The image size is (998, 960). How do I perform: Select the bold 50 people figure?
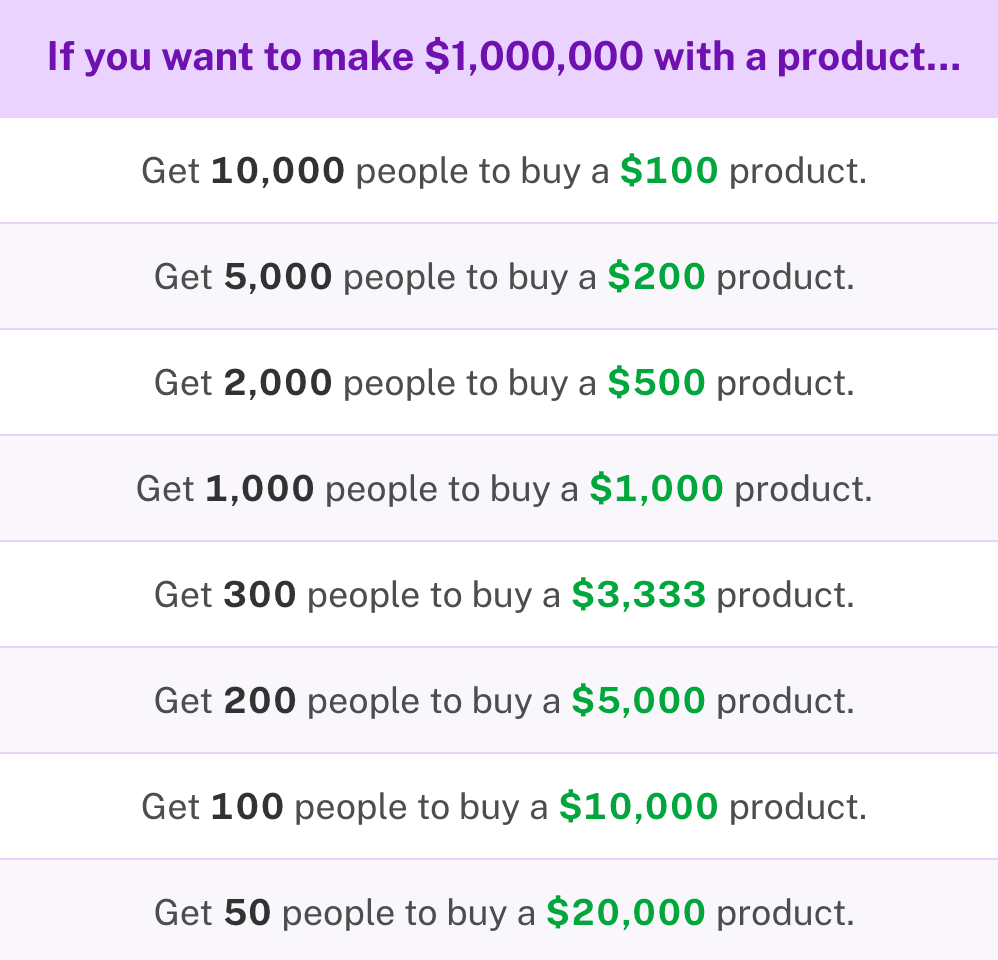coord(248,913)
